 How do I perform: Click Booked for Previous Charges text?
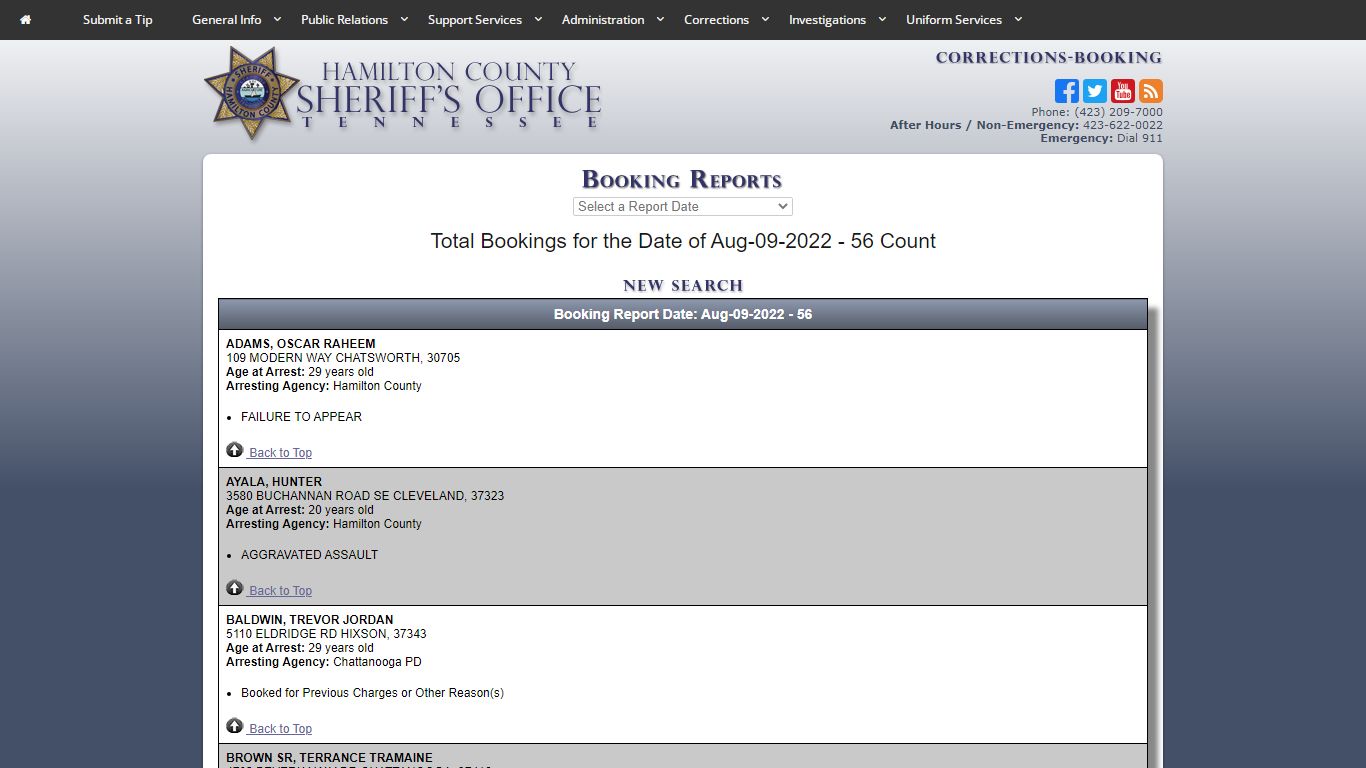(372, 693)
